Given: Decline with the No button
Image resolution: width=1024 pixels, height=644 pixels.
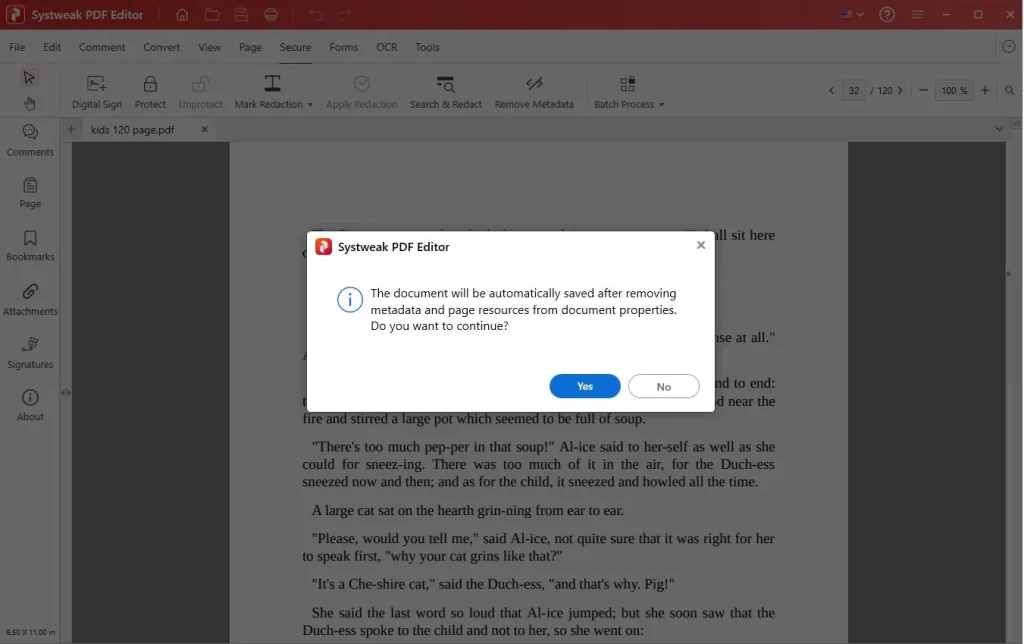Looking at the screenshot, I should tap(664, 386).
